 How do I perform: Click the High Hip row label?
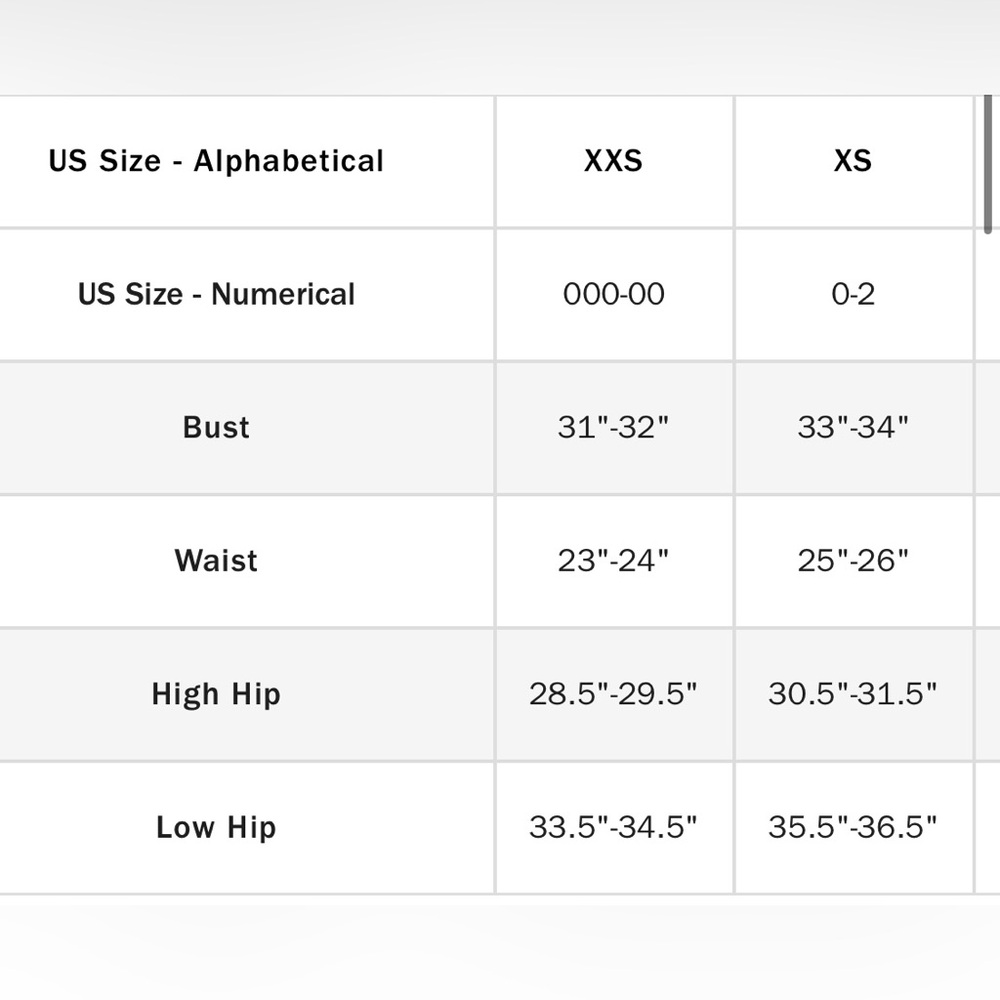coord(216,694)
